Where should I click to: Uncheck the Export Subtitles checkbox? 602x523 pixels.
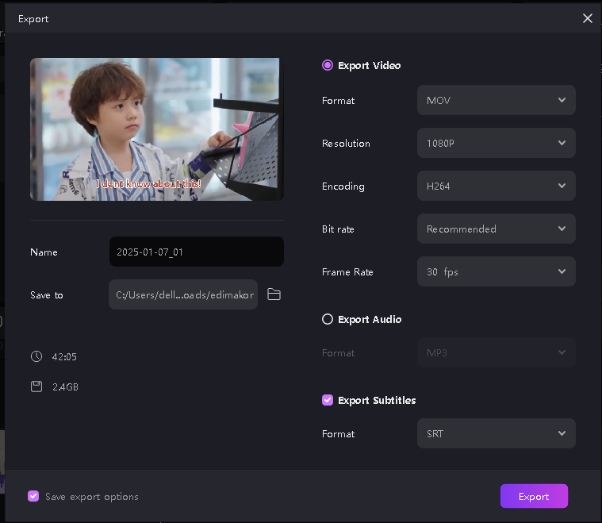(x=327, y=400)
